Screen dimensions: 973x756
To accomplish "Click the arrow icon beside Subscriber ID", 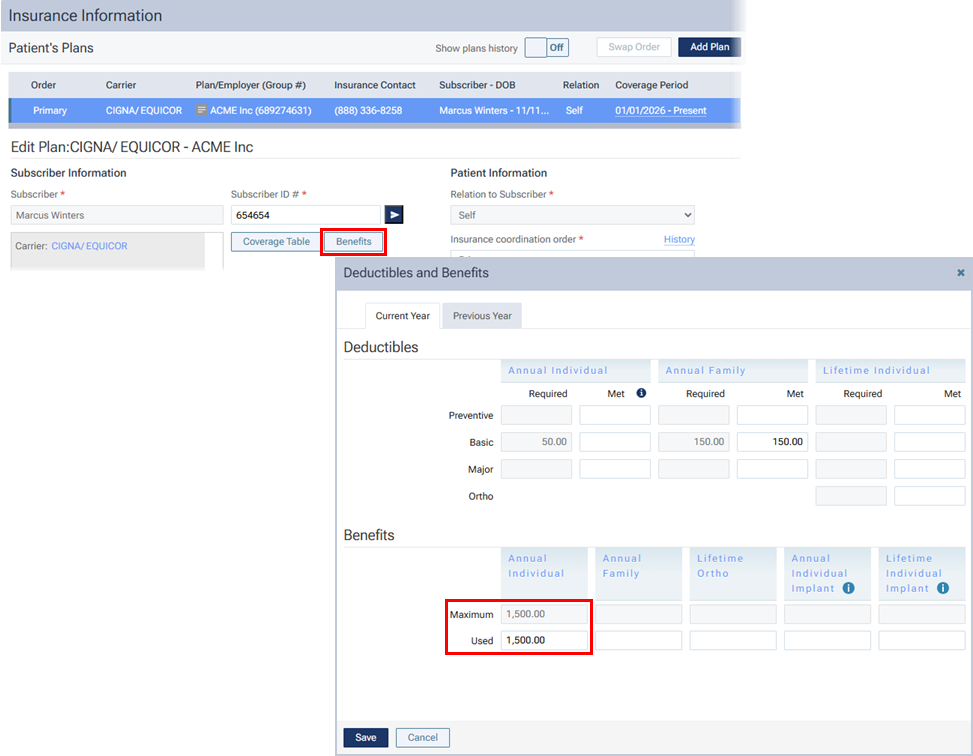I will (x=394, y=214).
